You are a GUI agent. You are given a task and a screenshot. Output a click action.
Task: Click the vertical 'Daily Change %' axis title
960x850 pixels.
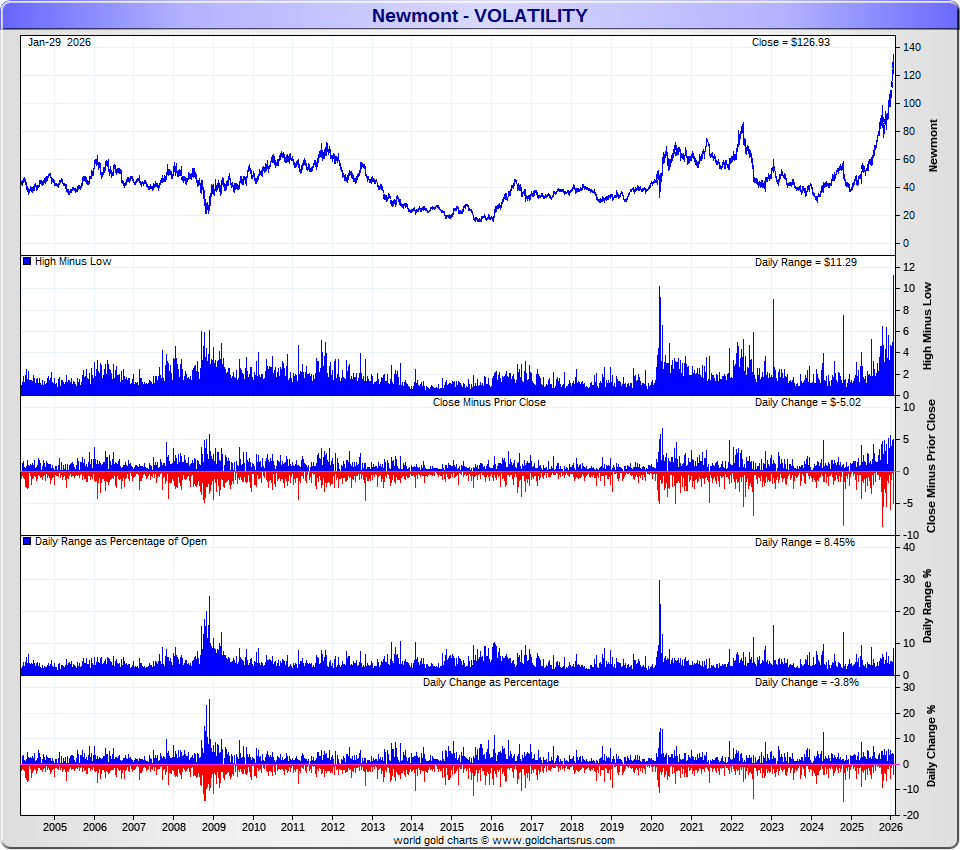point(931,746)
